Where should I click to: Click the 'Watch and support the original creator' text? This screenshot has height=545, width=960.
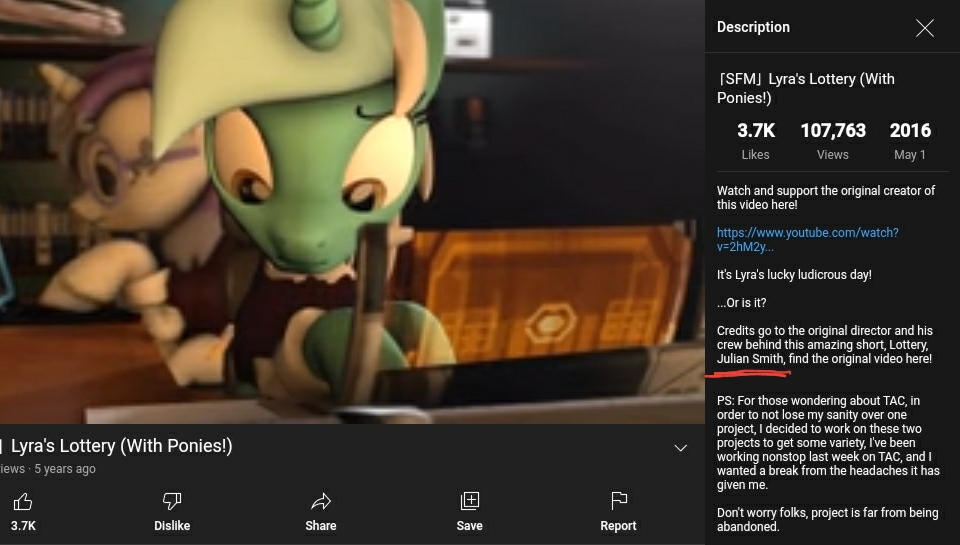825,198
